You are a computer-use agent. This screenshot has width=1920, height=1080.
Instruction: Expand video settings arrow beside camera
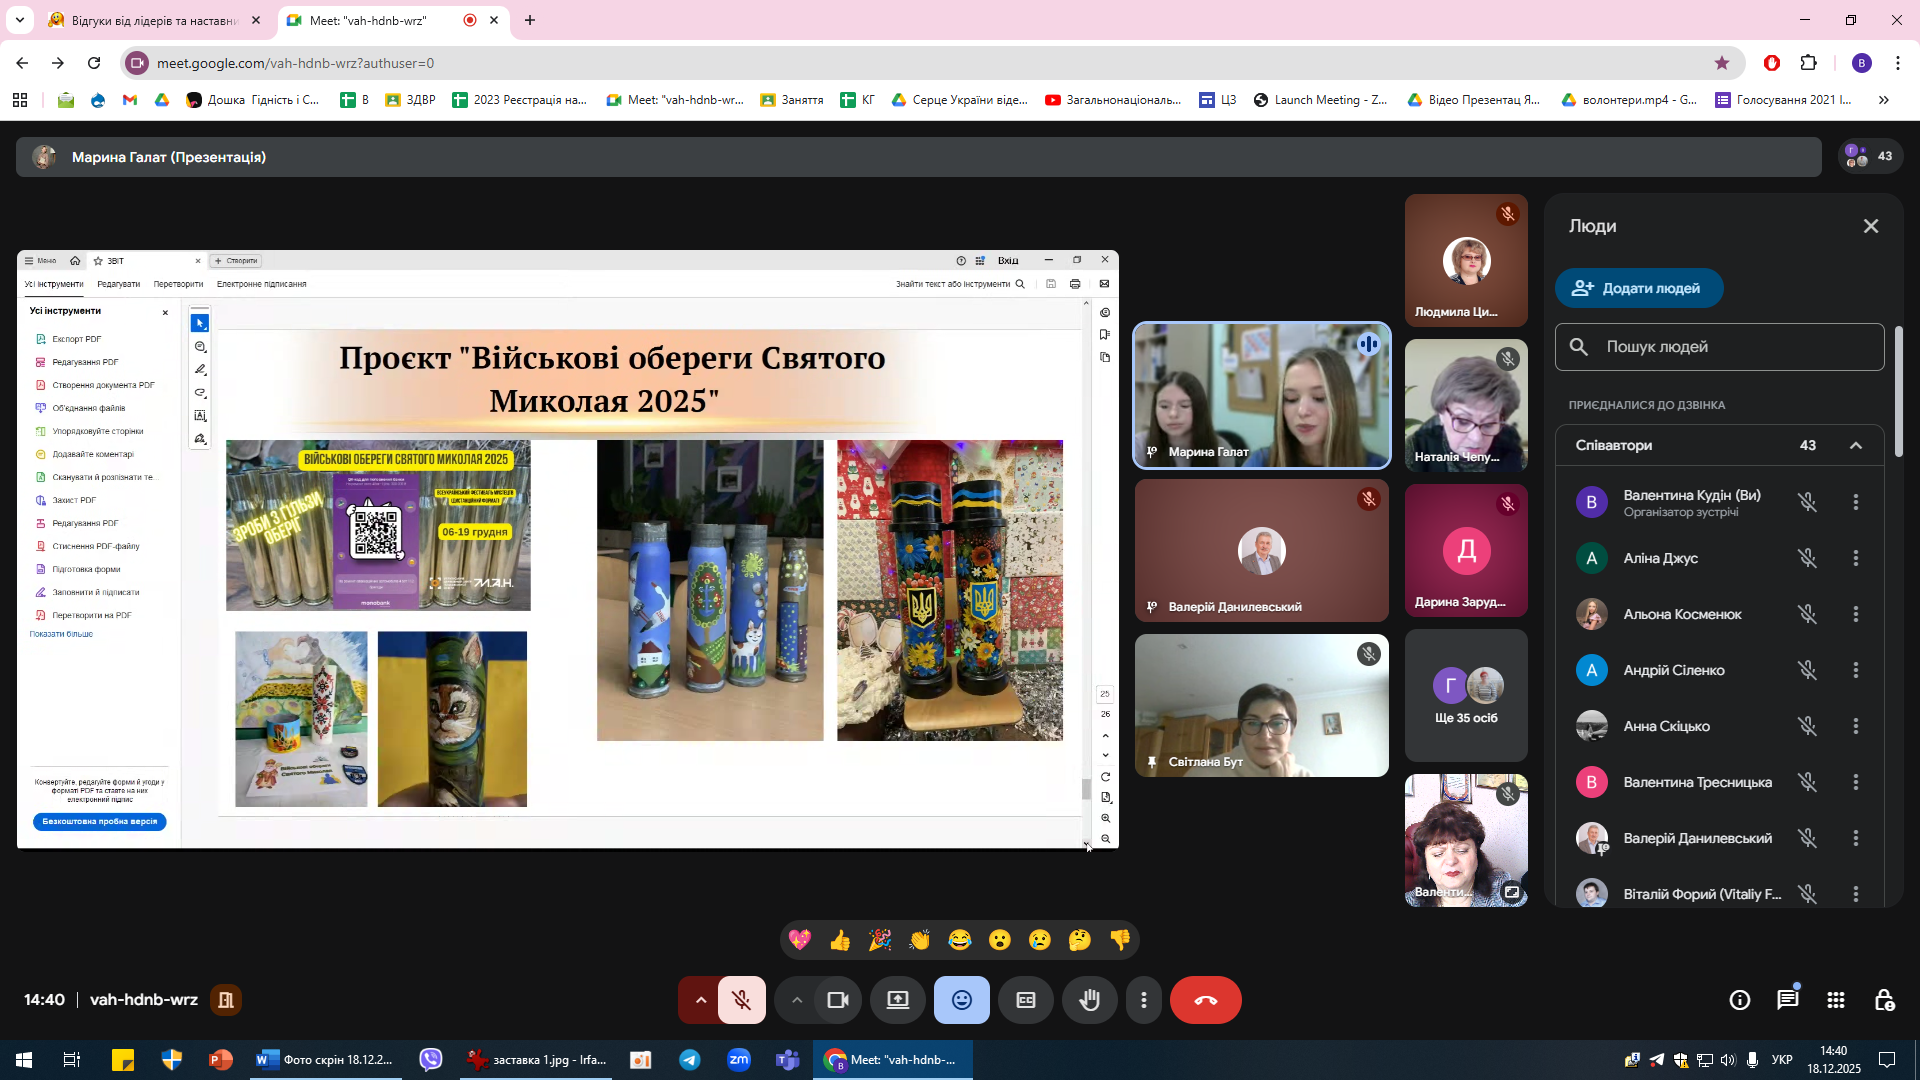tap(797, 1000)
